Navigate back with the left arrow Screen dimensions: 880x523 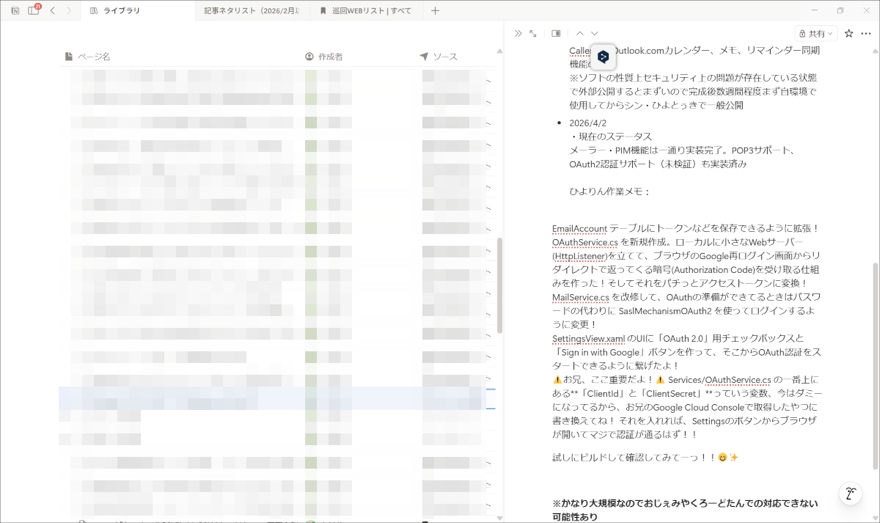[x=53, y=11]
